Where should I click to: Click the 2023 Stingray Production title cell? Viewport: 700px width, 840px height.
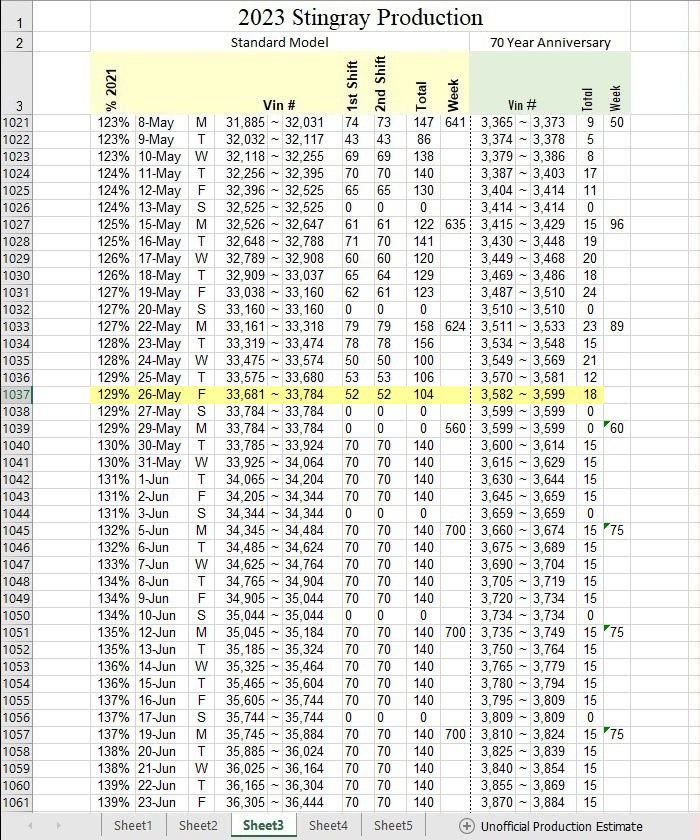[360, 17]
